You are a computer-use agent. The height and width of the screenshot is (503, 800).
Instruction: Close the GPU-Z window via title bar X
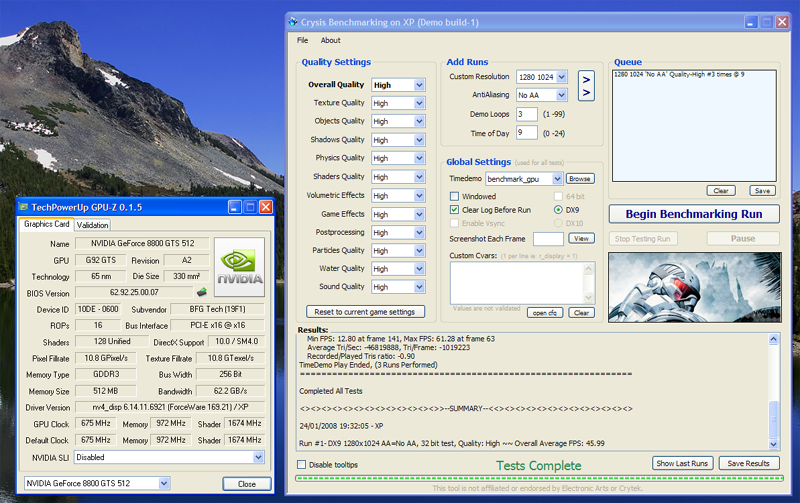pos(266,207)
